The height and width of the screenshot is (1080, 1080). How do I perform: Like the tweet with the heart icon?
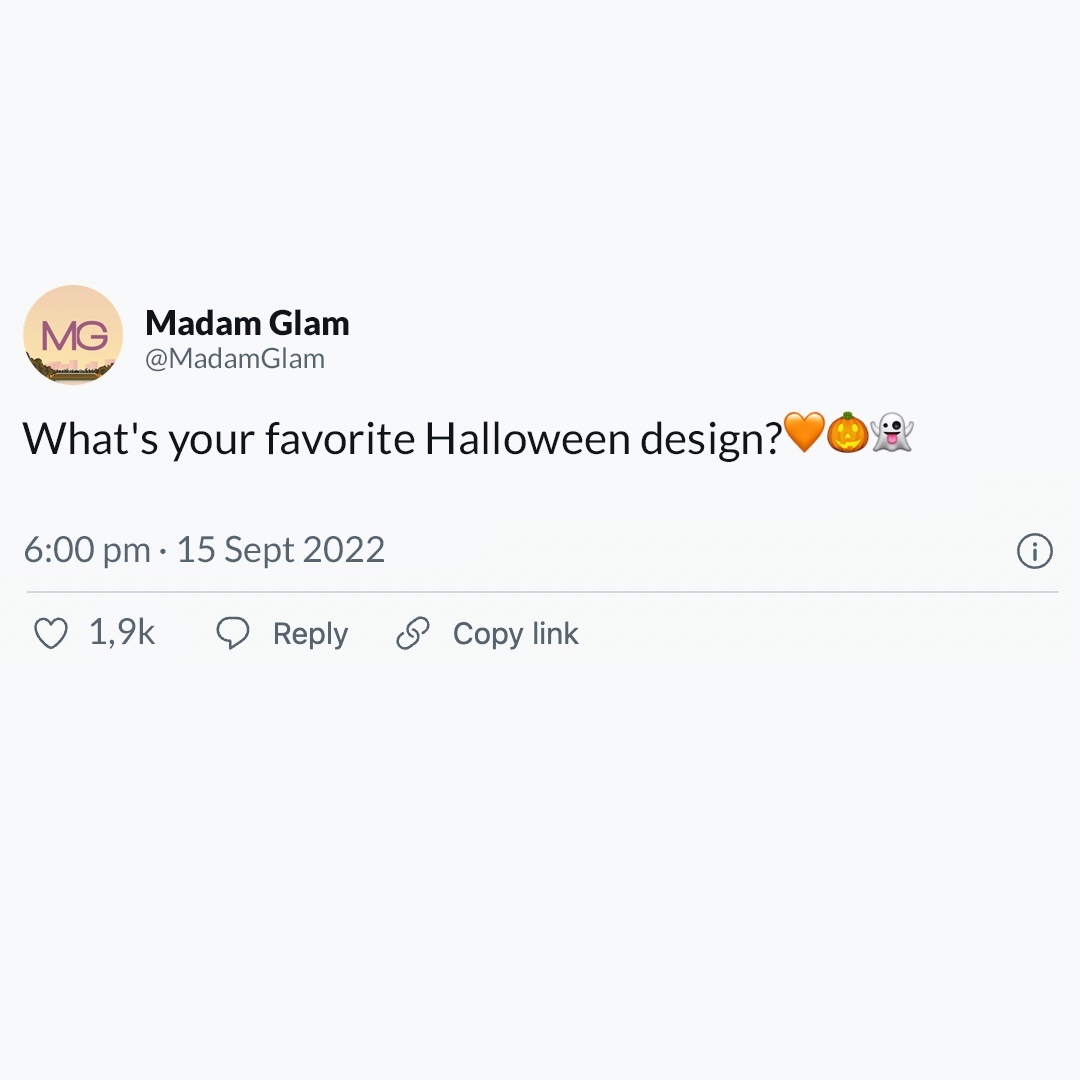click(x=51, y=634)
